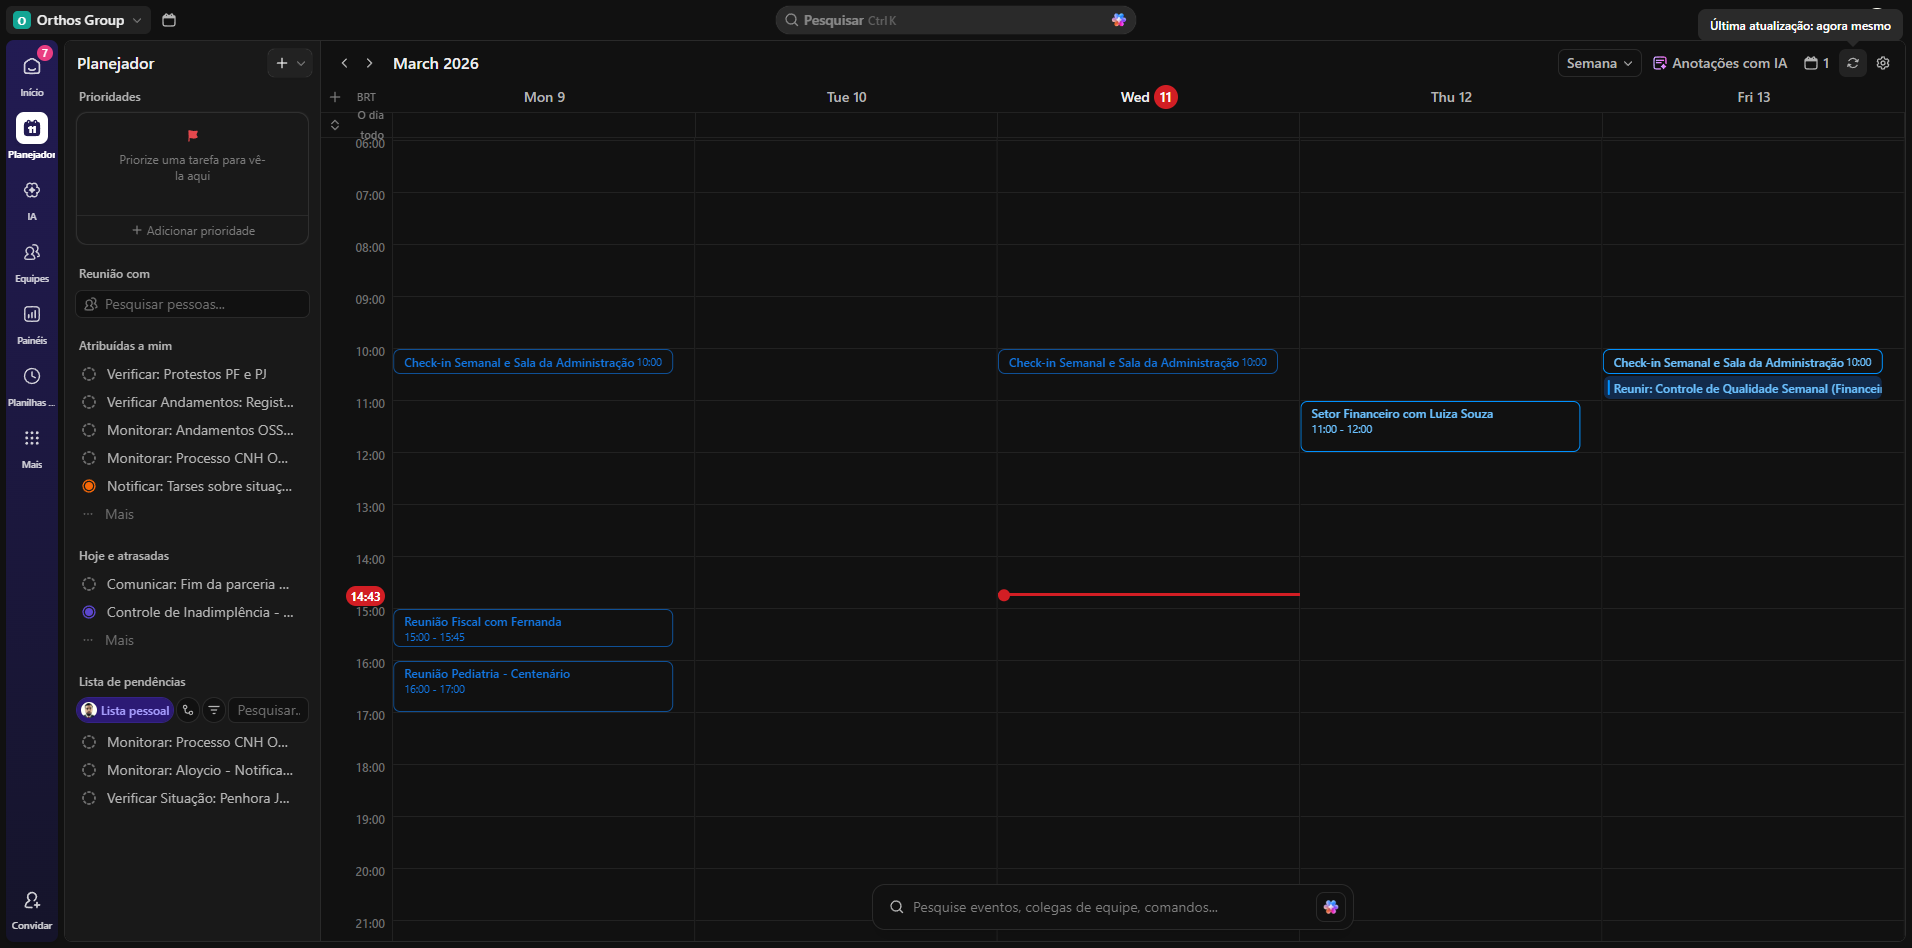Click the filter icon in Lista de pendências
Image resolution: width=1912 pixels, height=948 pixels.
(214, 710)
